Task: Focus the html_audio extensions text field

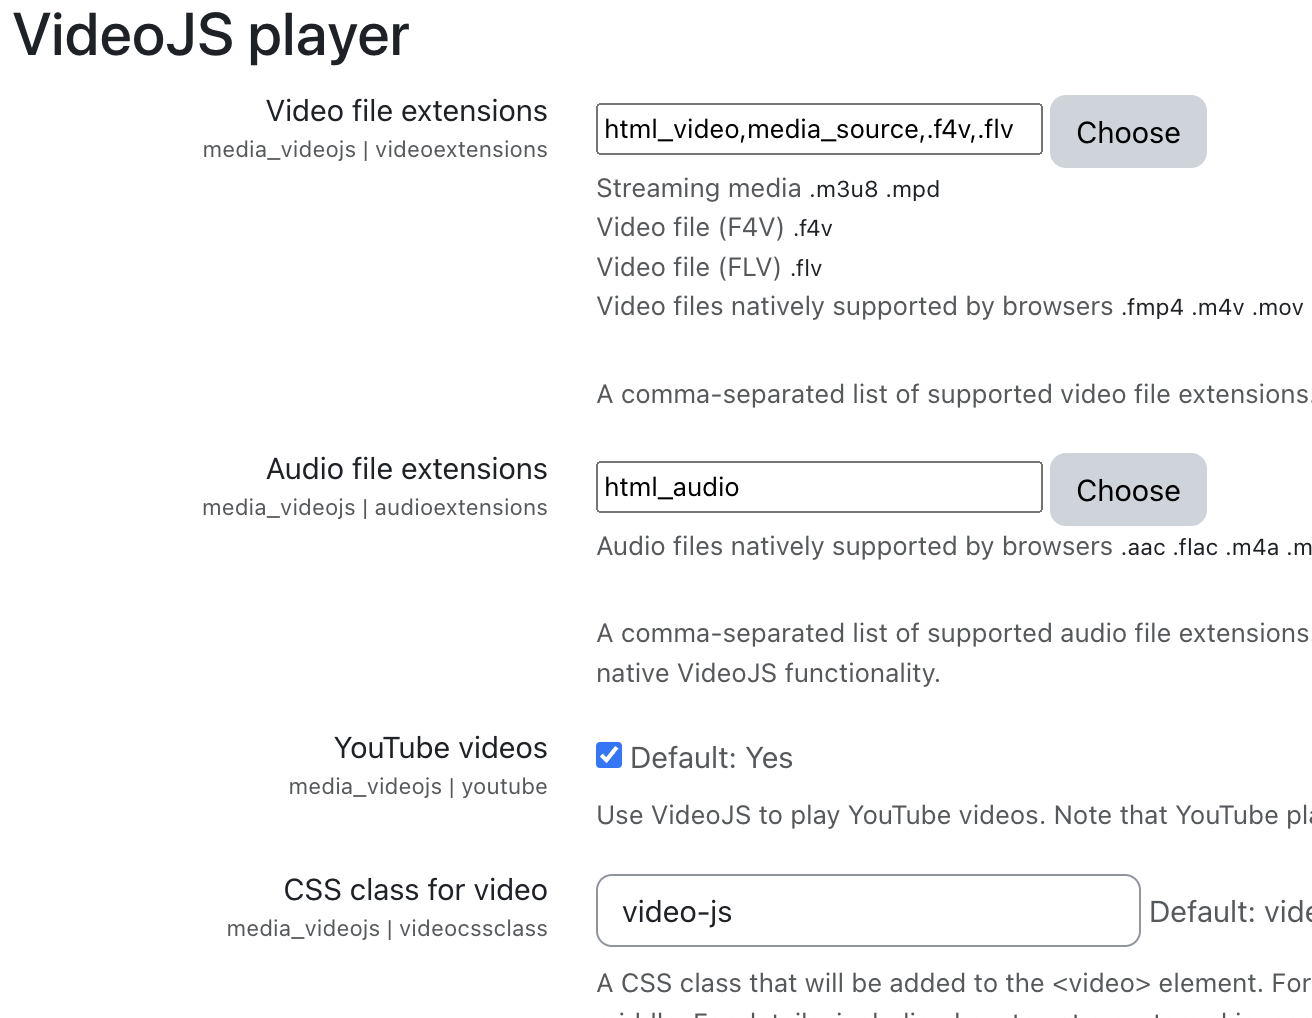Action: [819, 487]
